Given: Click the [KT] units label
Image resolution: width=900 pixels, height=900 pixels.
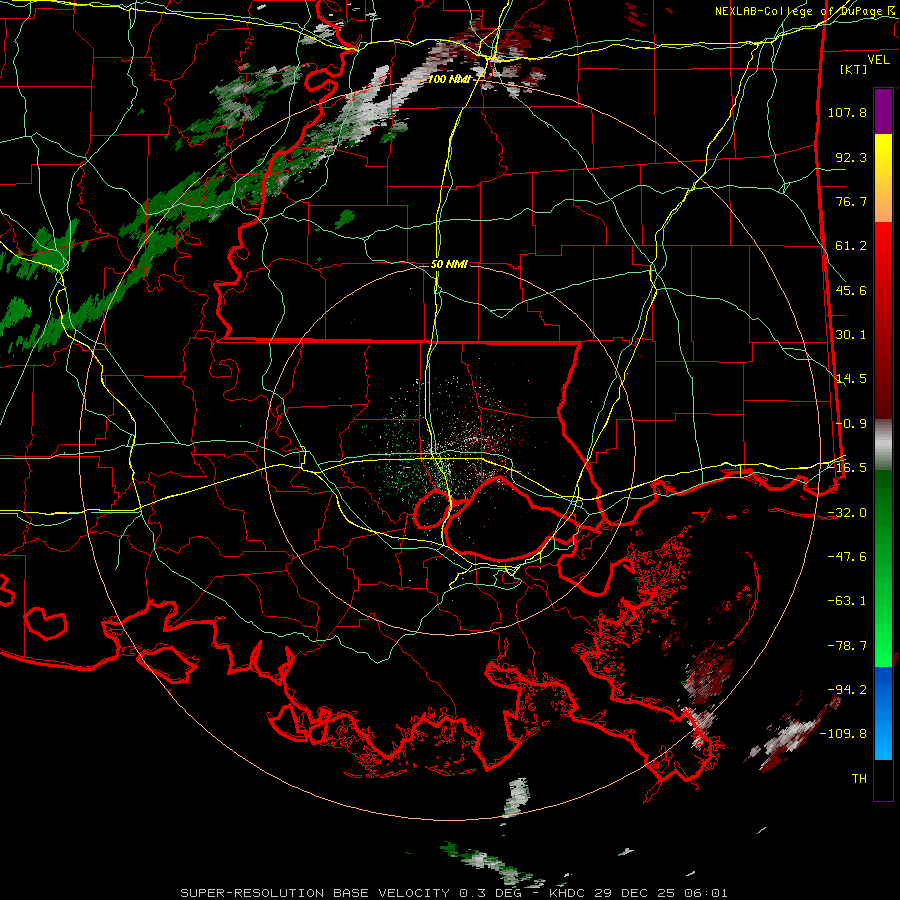Looking at the screenshot, I should [854, 69].
